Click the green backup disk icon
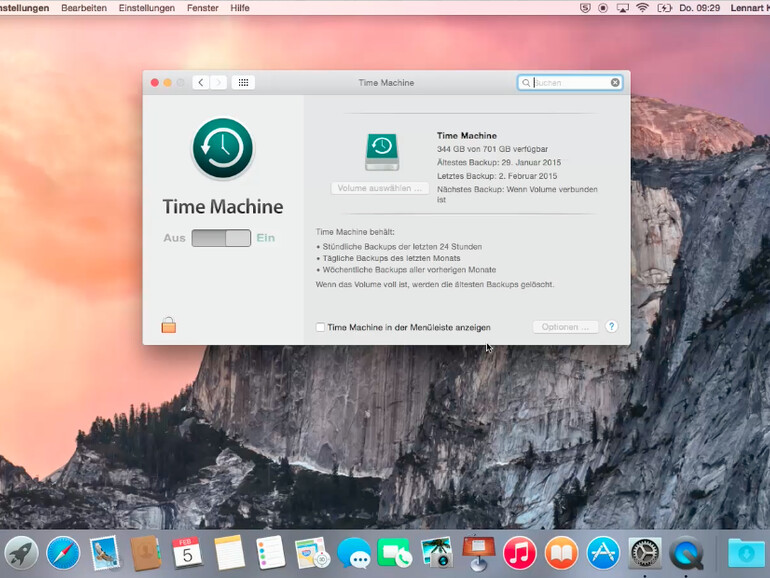The image size is (770, 578). [x=382, y=152]
